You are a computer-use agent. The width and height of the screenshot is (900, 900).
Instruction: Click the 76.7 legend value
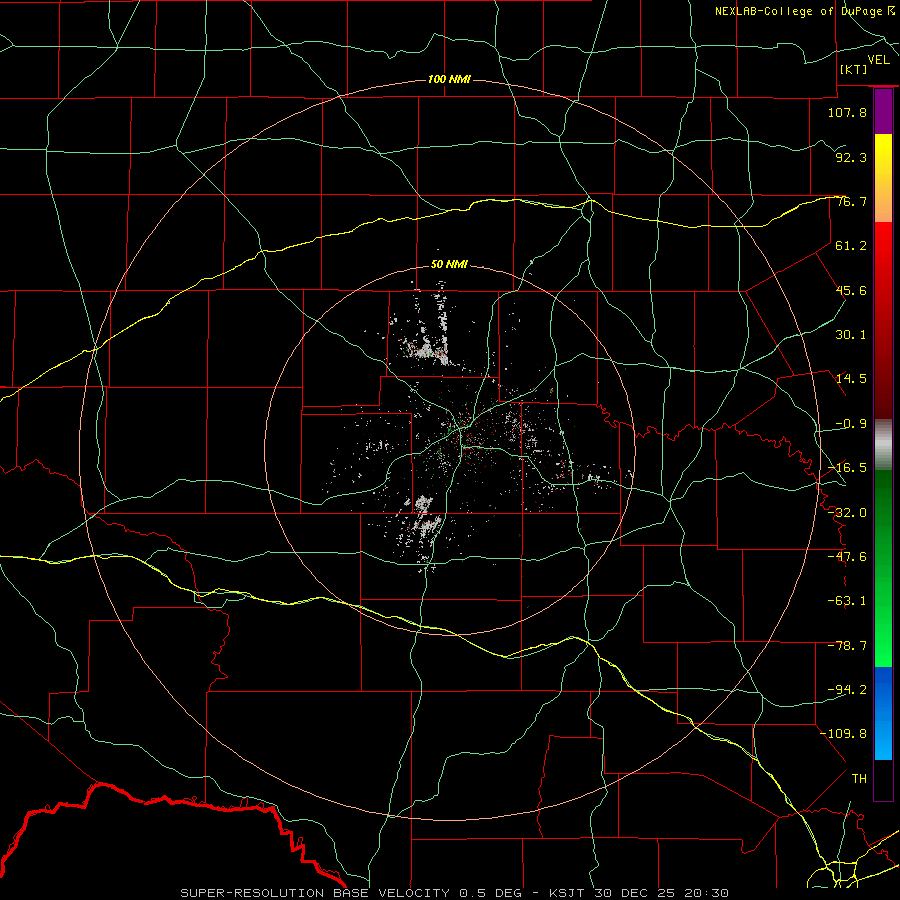click(851, 201)
